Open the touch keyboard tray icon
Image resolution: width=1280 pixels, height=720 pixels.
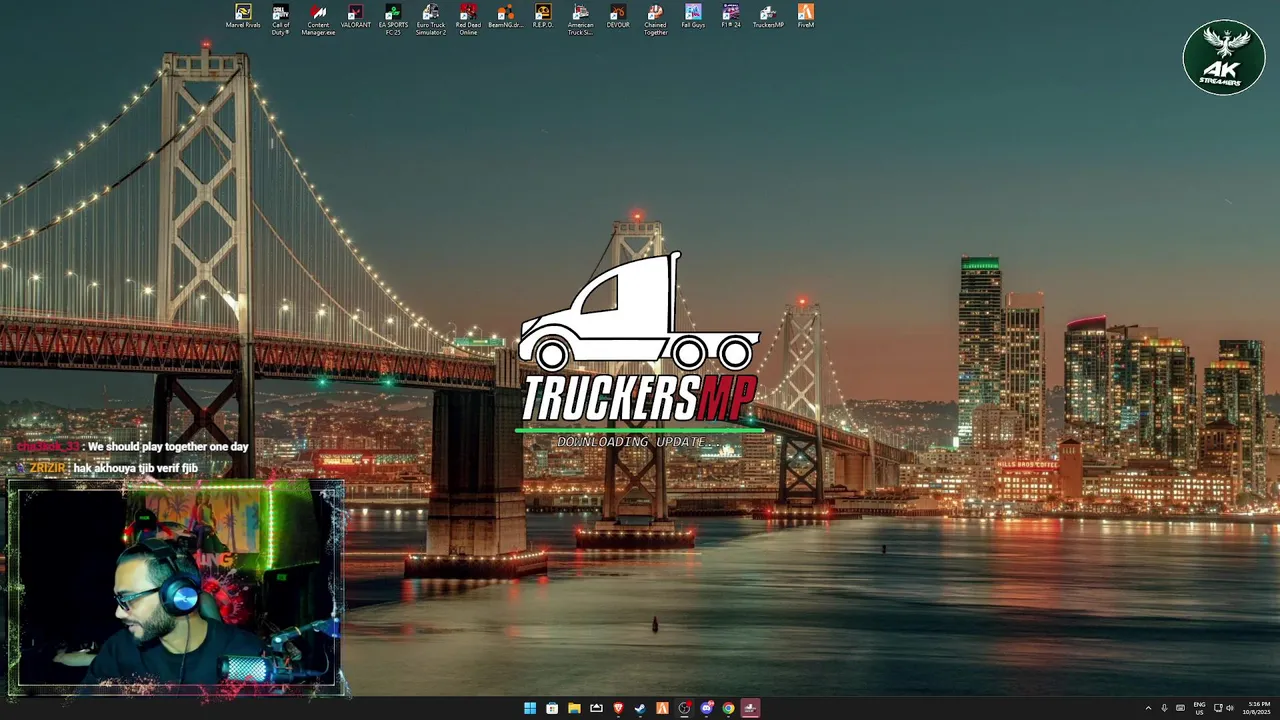click(x=1180, y=708)
